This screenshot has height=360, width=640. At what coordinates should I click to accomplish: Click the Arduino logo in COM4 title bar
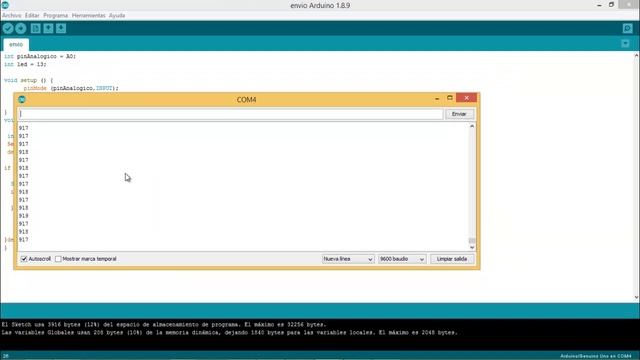point(22,99)
